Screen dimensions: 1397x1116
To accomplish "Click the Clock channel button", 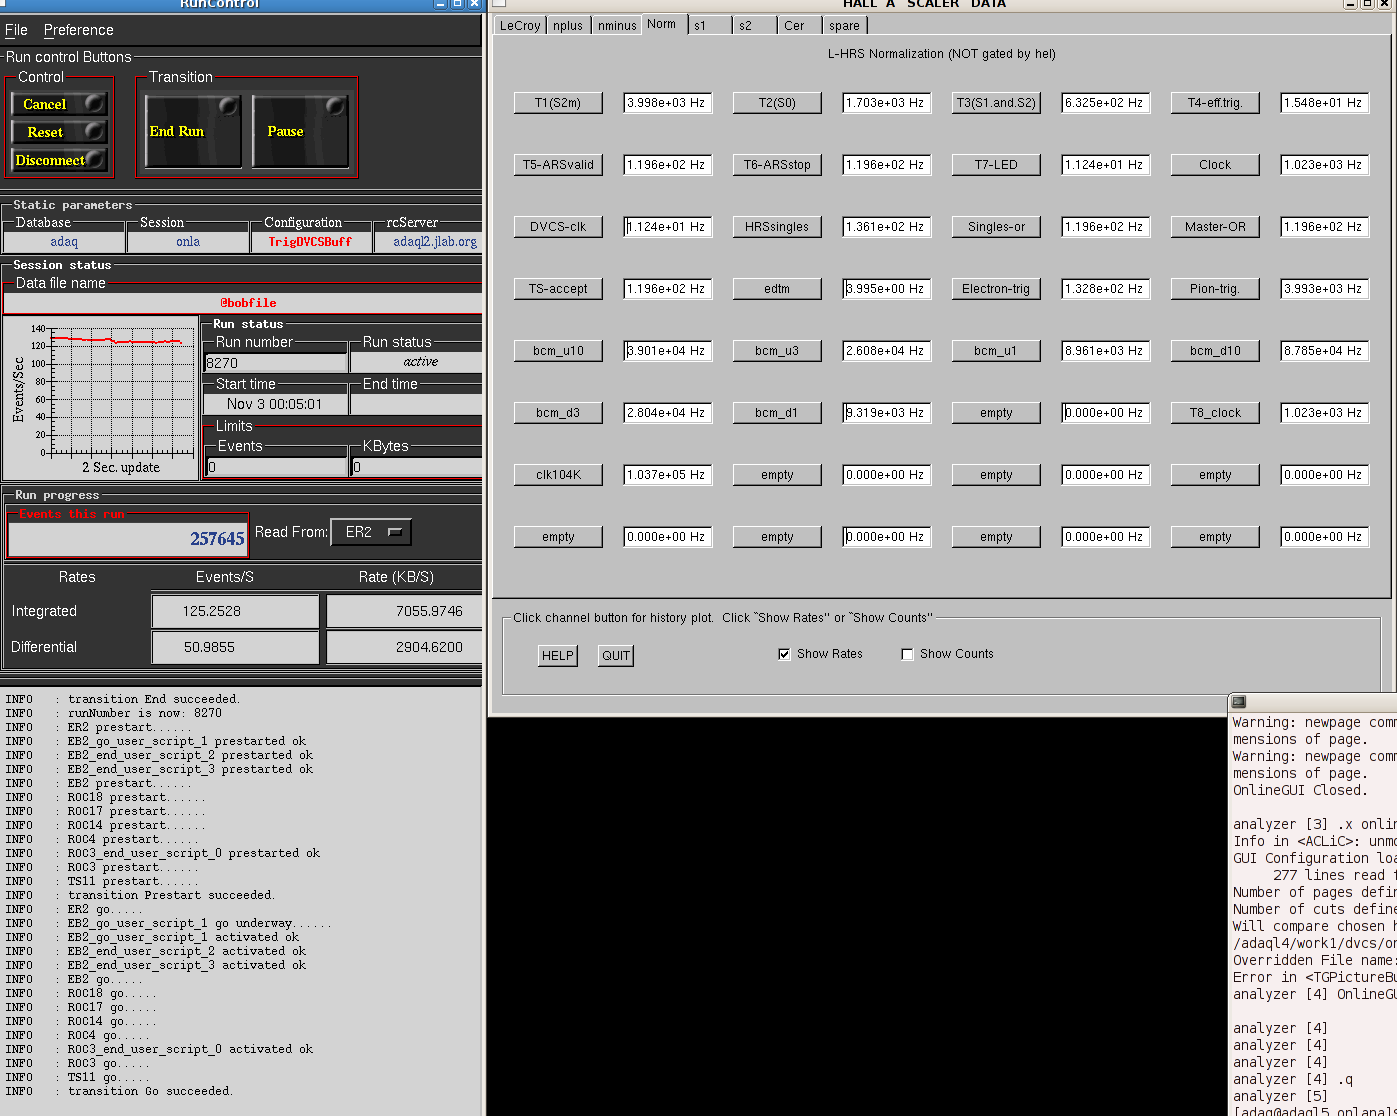I will (x=1215, y=165).
